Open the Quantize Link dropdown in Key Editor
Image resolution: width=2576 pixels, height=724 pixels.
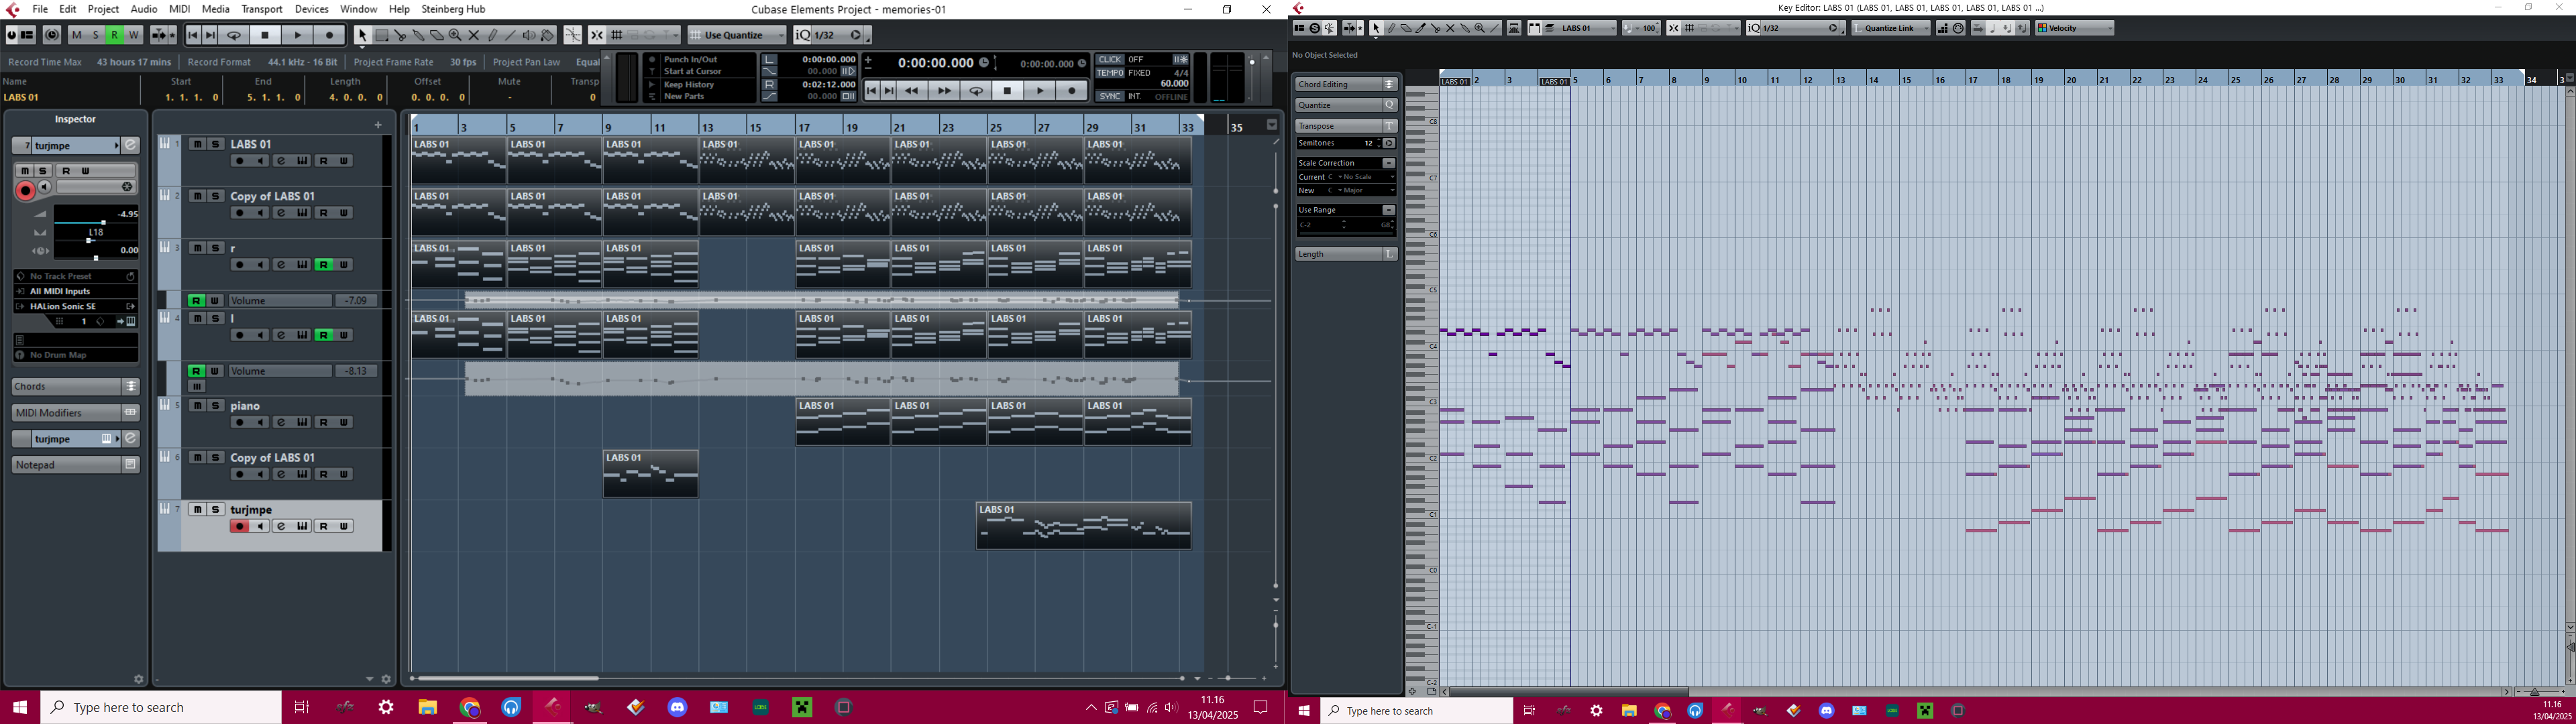click(1890, 28)
